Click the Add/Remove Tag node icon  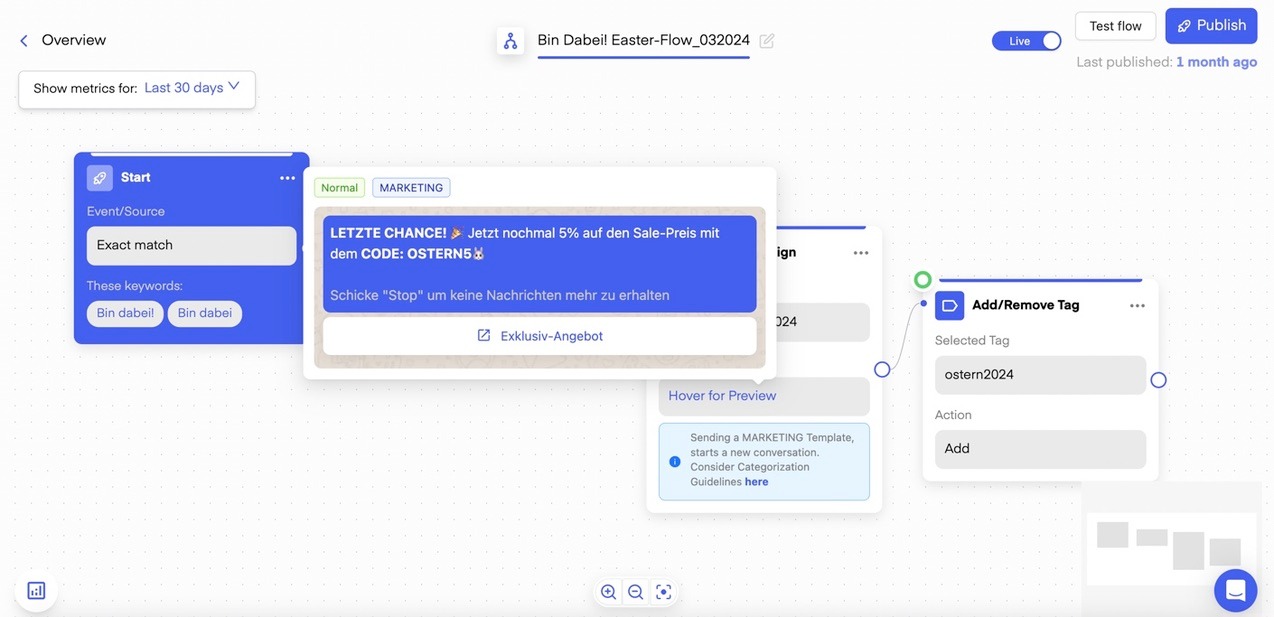tap(949, 306)
